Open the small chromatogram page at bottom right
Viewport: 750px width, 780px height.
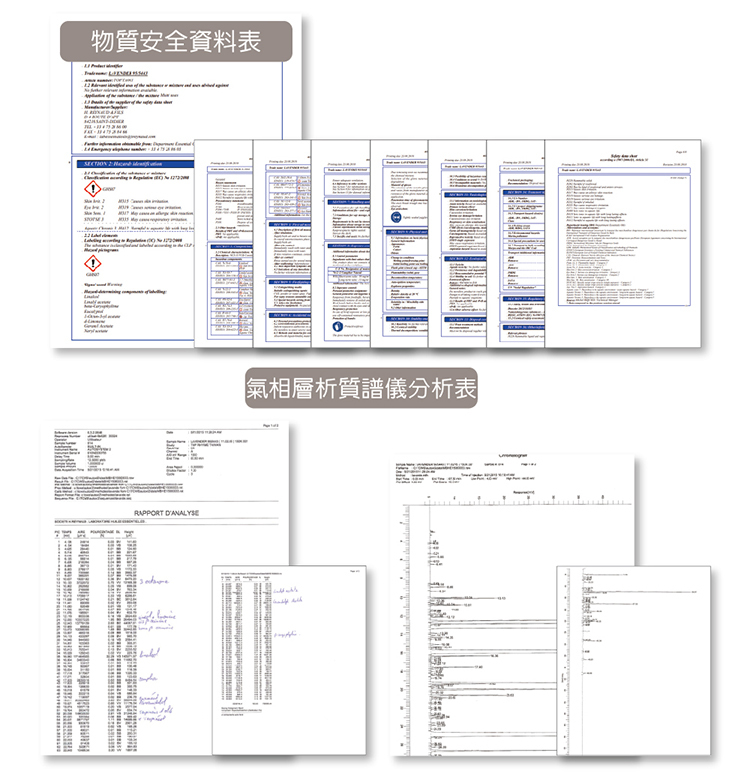coord(634,661)
